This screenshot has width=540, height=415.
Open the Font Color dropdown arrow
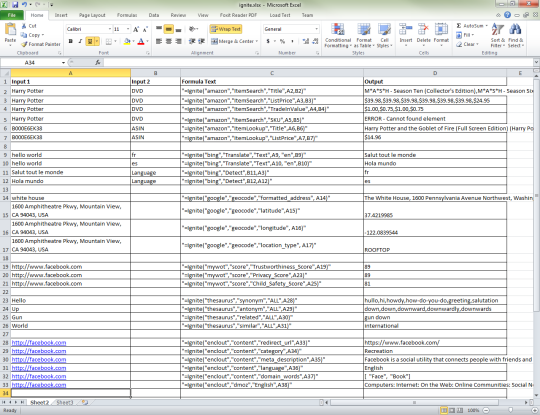pos(147,41)
